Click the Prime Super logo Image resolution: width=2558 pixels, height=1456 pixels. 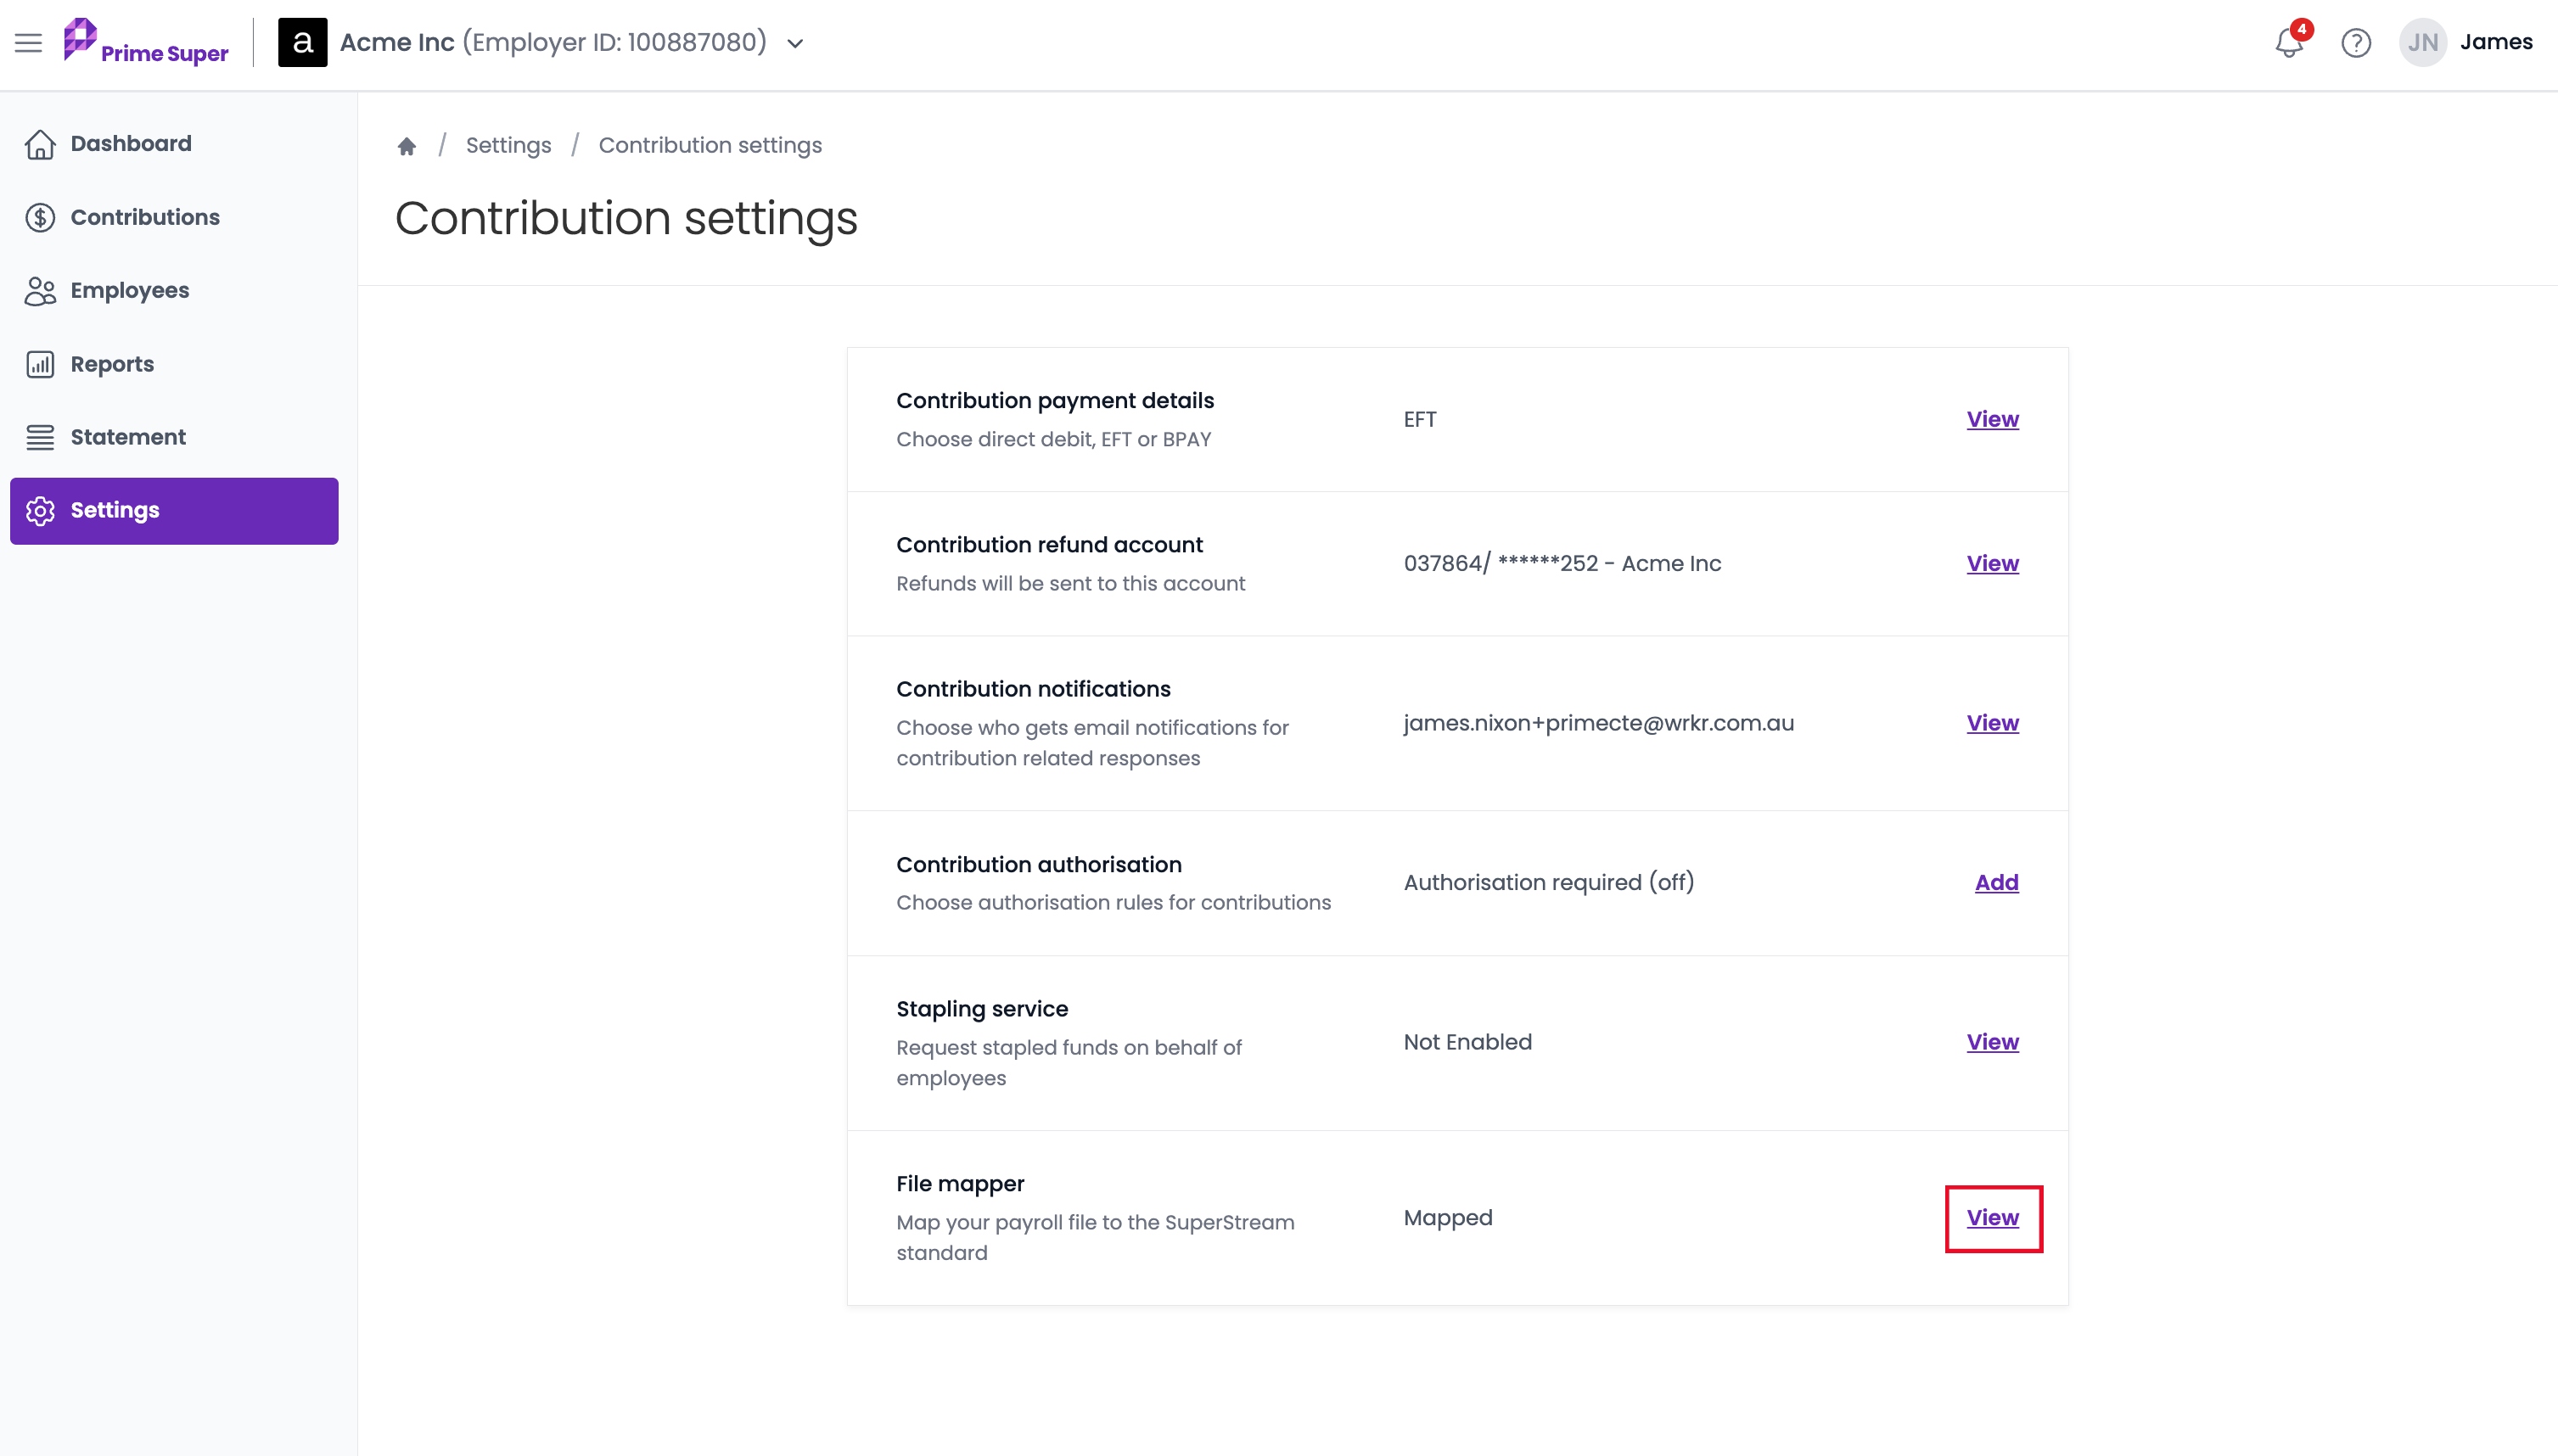tap(146, 42)
